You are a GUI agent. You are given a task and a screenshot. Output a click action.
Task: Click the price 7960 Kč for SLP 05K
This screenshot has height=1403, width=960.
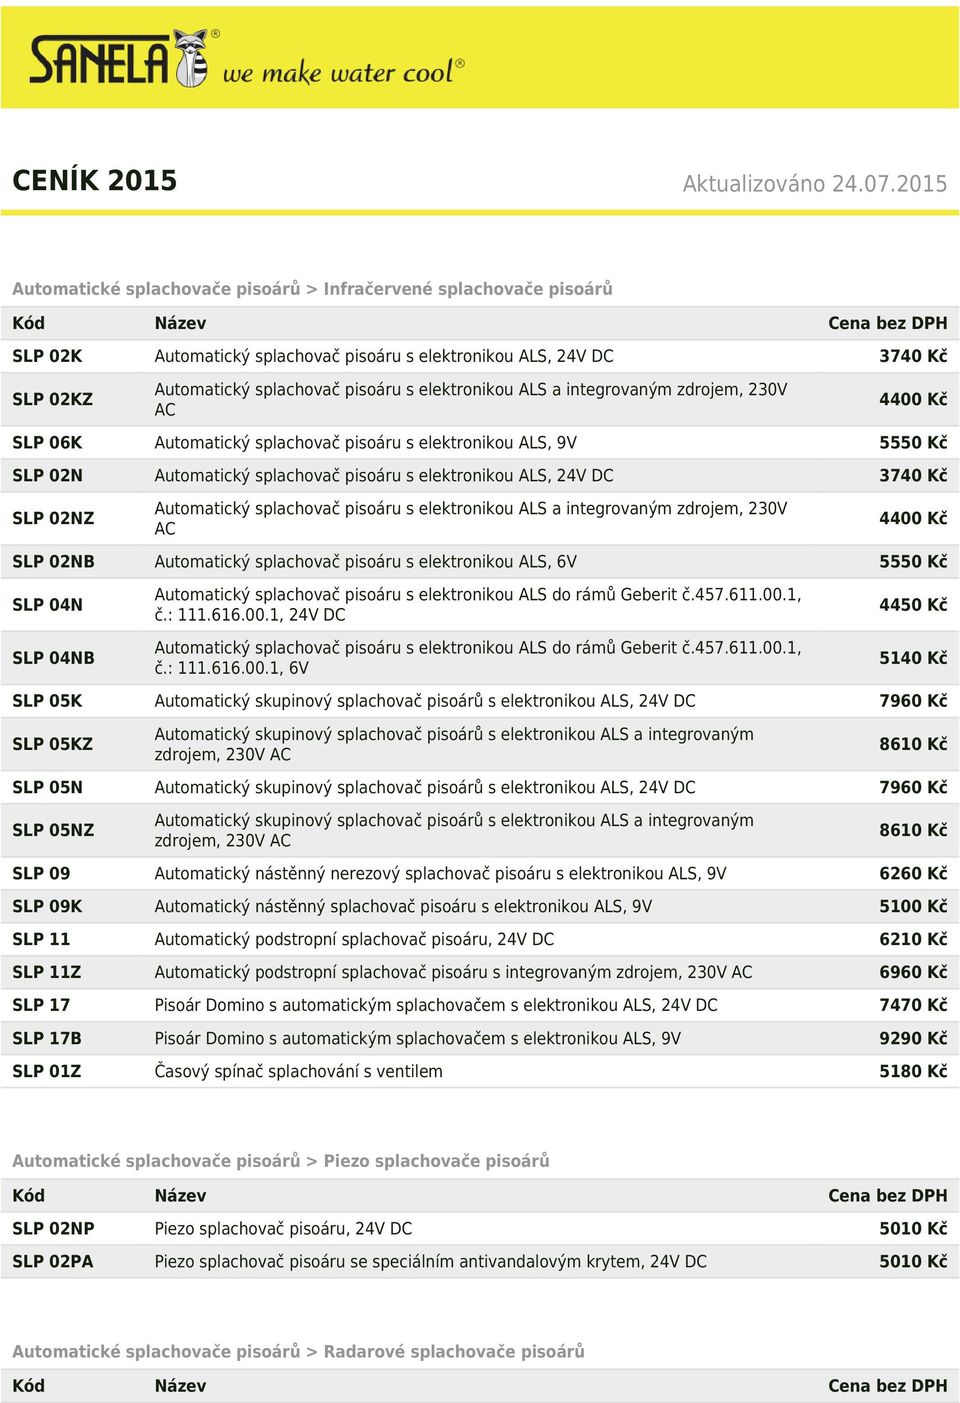click(913, 701)
